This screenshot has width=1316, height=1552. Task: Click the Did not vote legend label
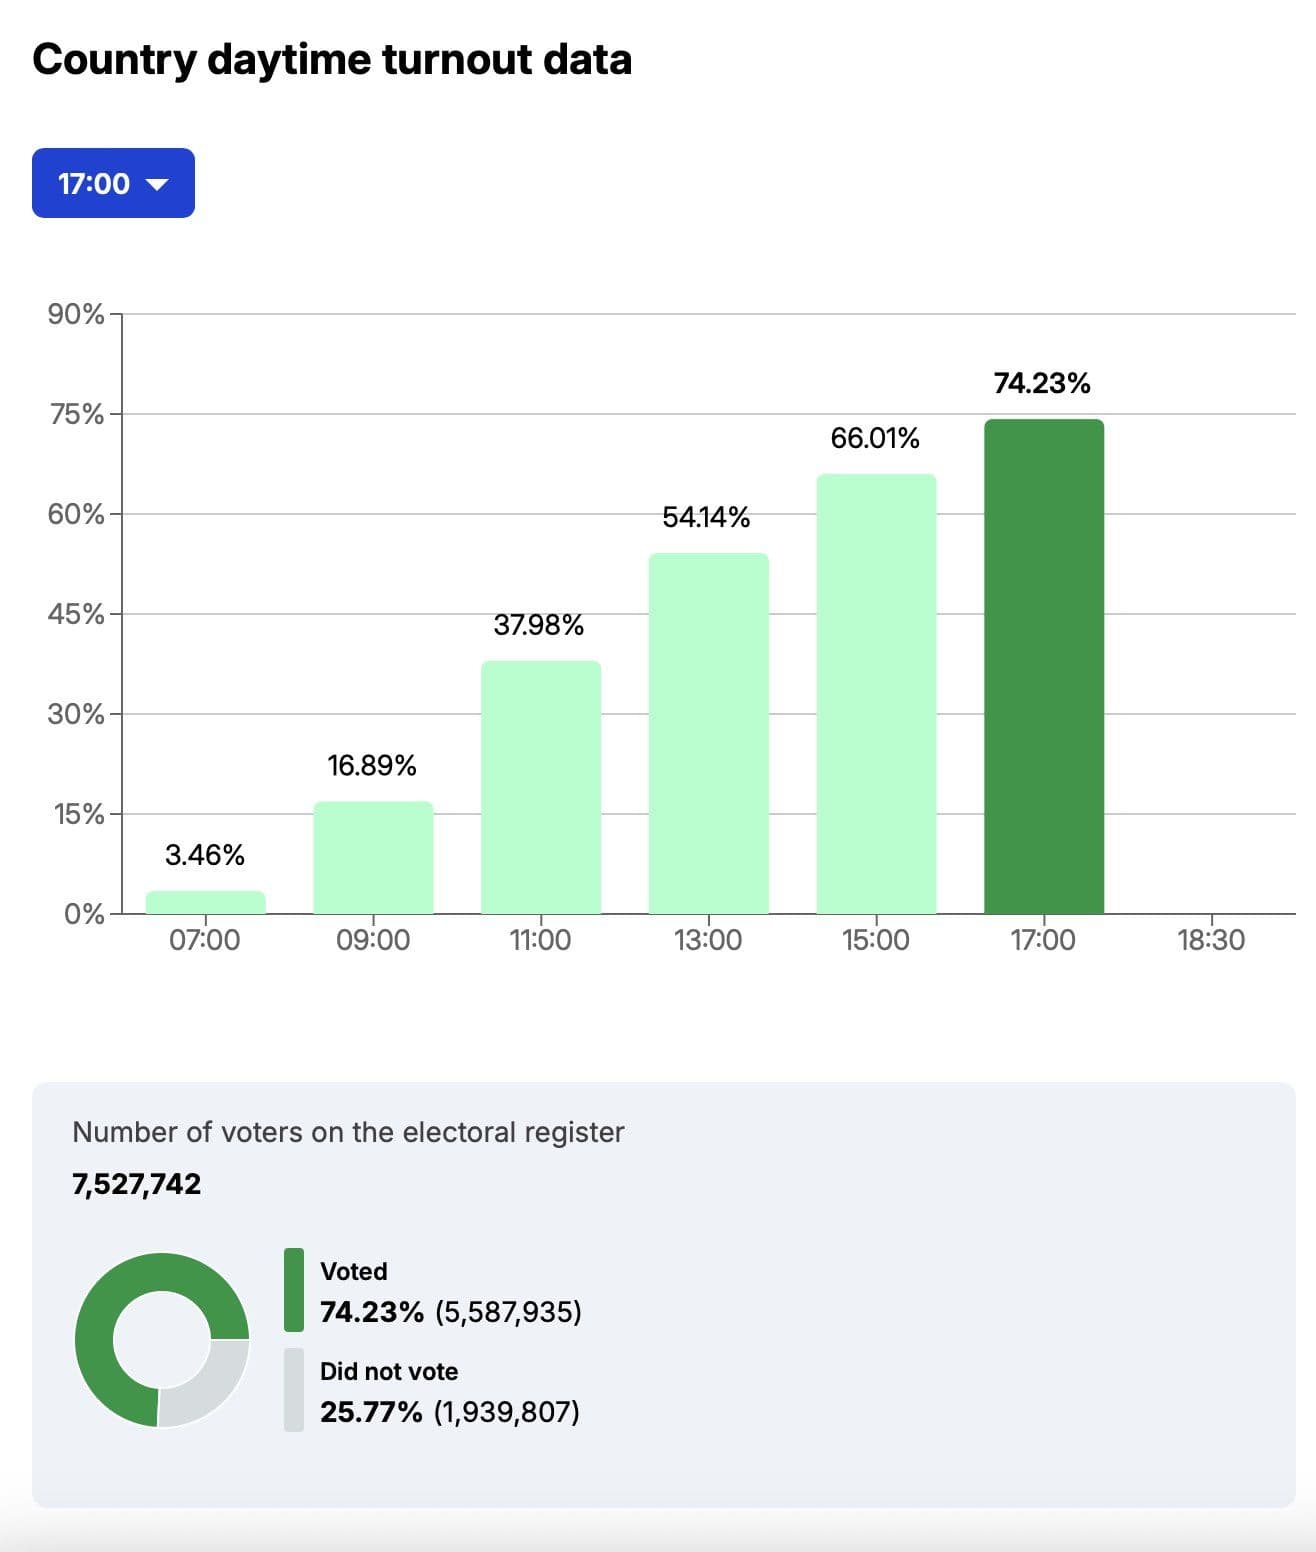tap(388, 1371)
